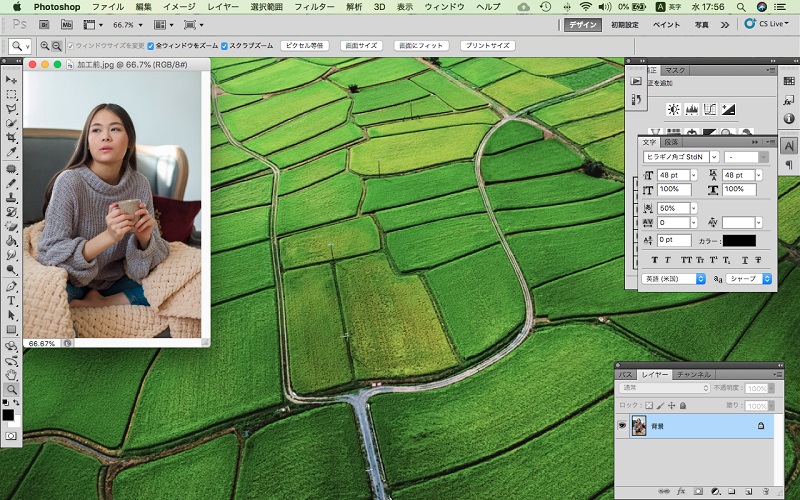Viewport: 800px width, 500px height.
Task: Select the Path Selection arrow tool
Action: pos(11,315)
